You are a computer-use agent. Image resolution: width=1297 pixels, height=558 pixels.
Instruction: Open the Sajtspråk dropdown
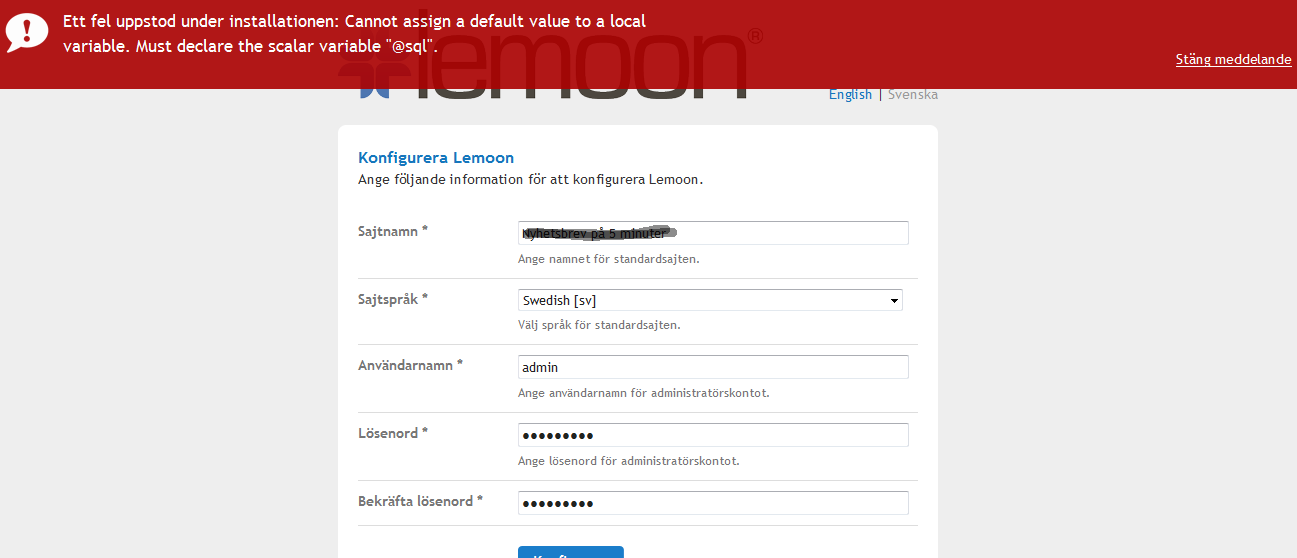[710, 300]
